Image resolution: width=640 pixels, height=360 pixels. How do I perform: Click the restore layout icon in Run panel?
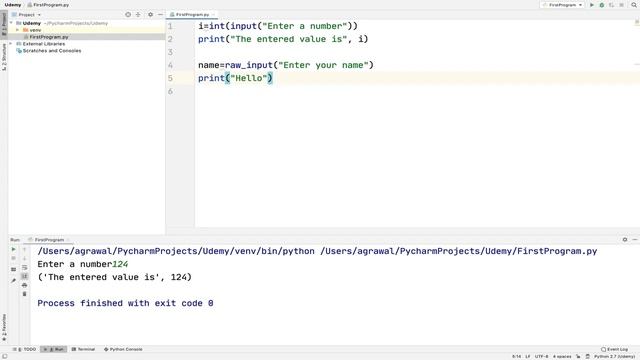13,269
